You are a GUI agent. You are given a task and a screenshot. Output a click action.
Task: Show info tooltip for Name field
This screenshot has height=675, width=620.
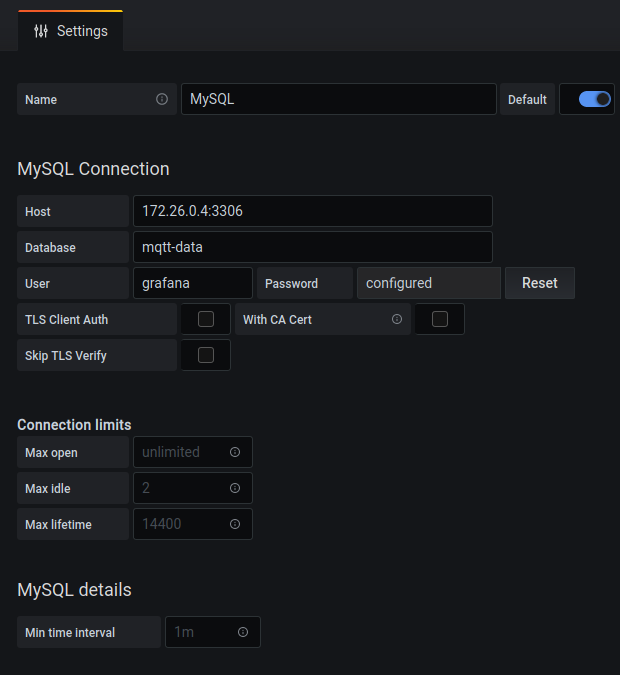point(162,99)
